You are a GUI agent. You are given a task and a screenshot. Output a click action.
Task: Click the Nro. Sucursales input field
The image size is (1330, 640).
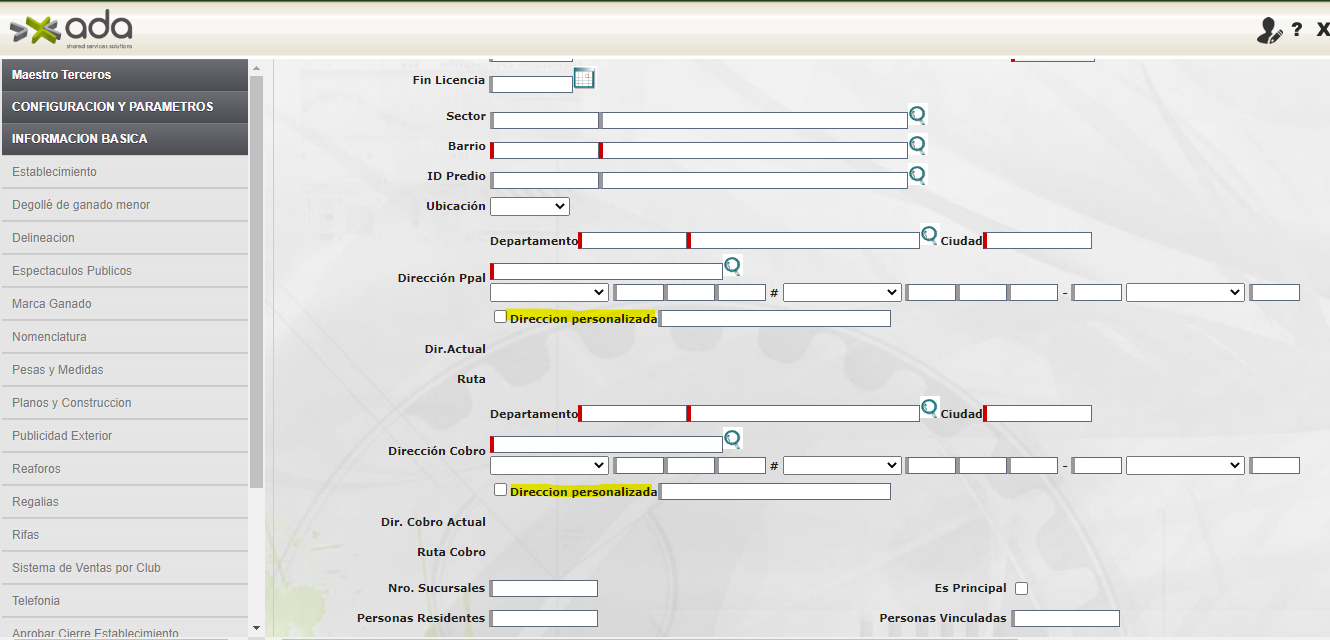545,589
